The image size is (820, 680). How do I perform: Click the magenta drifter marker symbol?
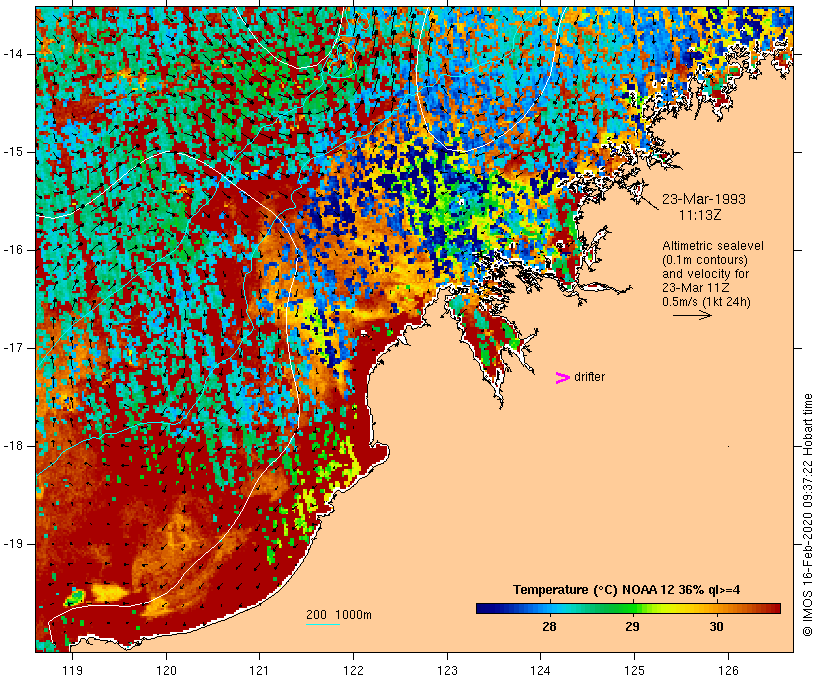click(562, 377)
